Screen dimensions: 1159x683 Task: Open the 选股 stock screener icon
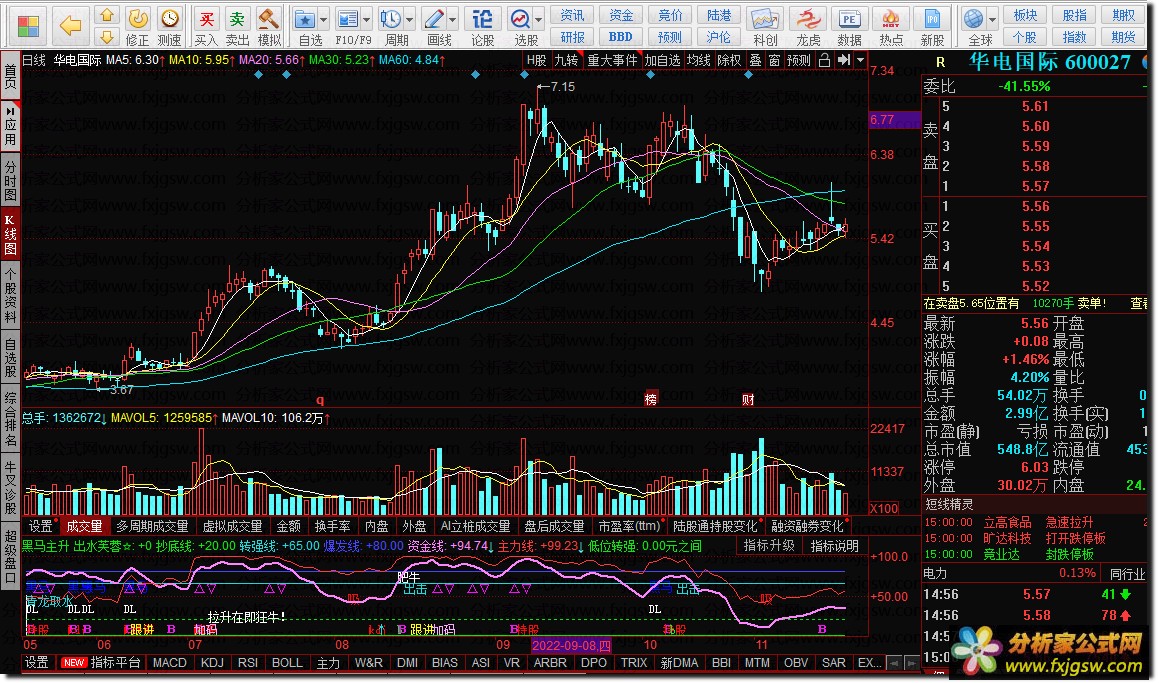[520, 18]
